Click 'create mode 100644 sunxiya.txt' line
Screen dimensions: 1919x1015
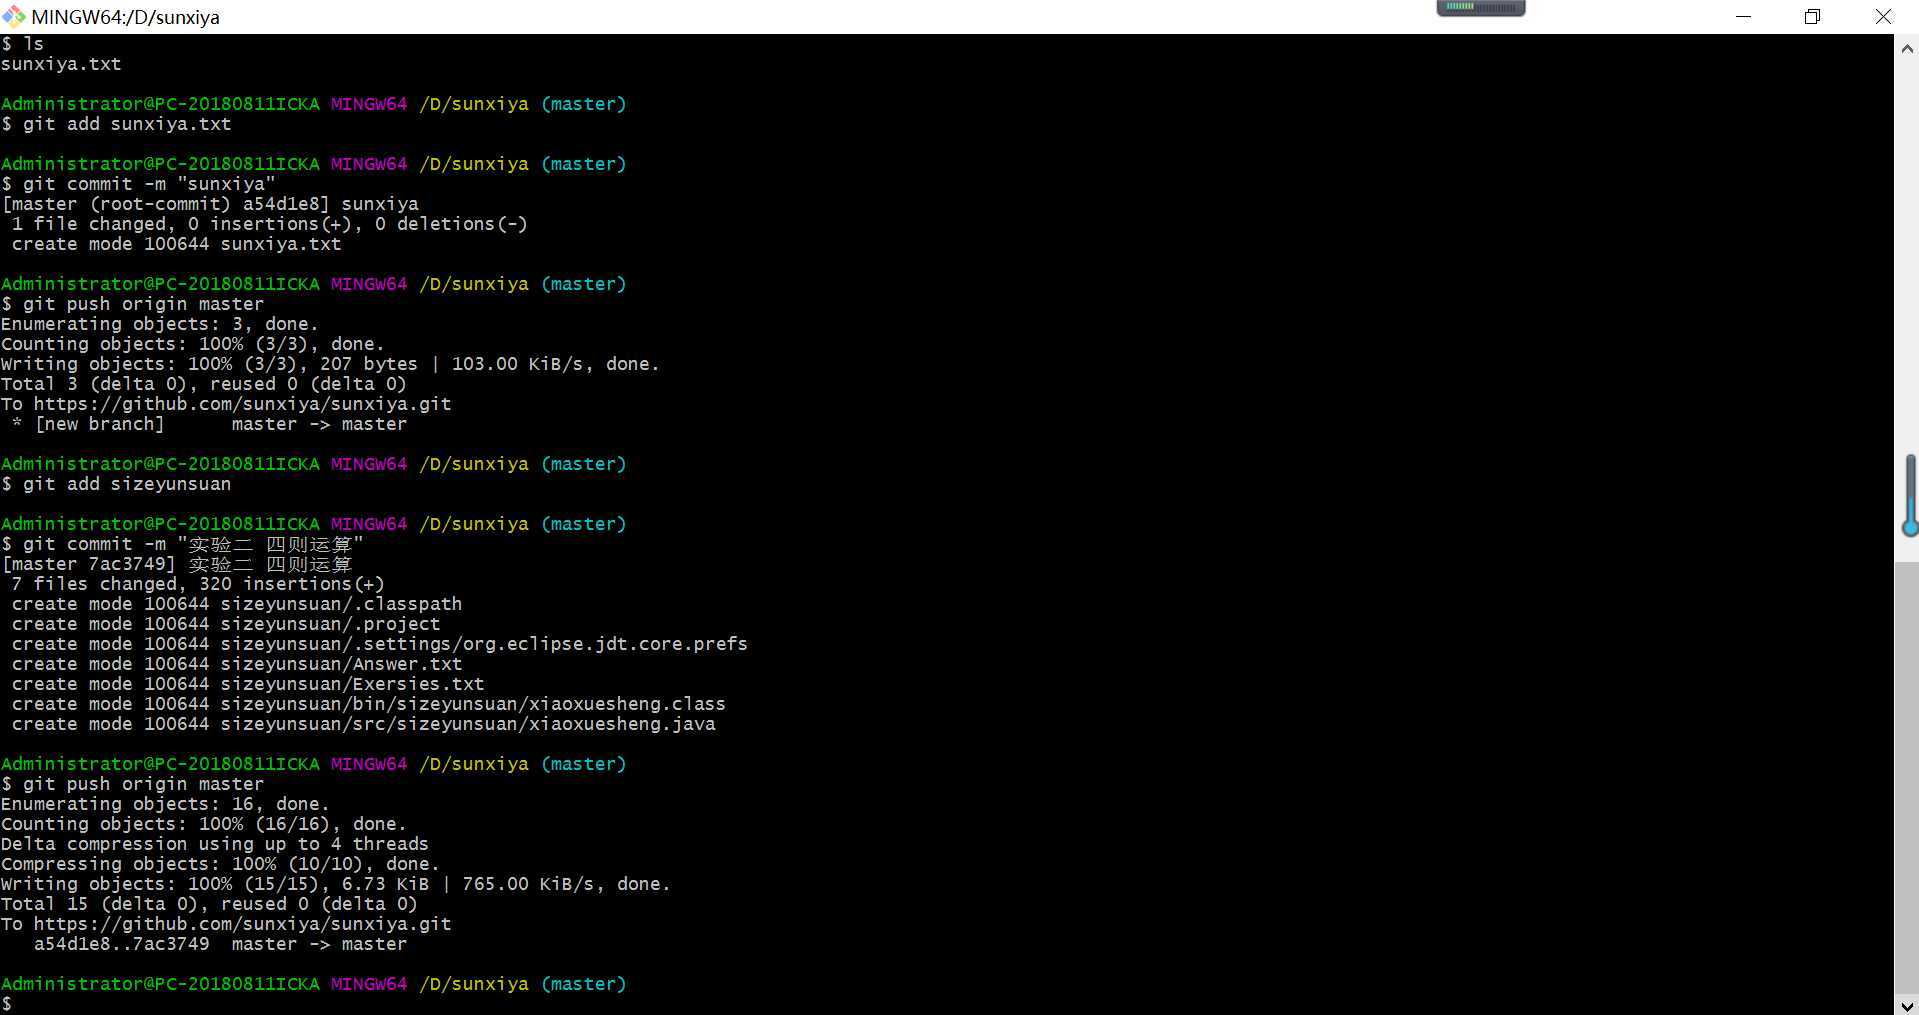176,244
